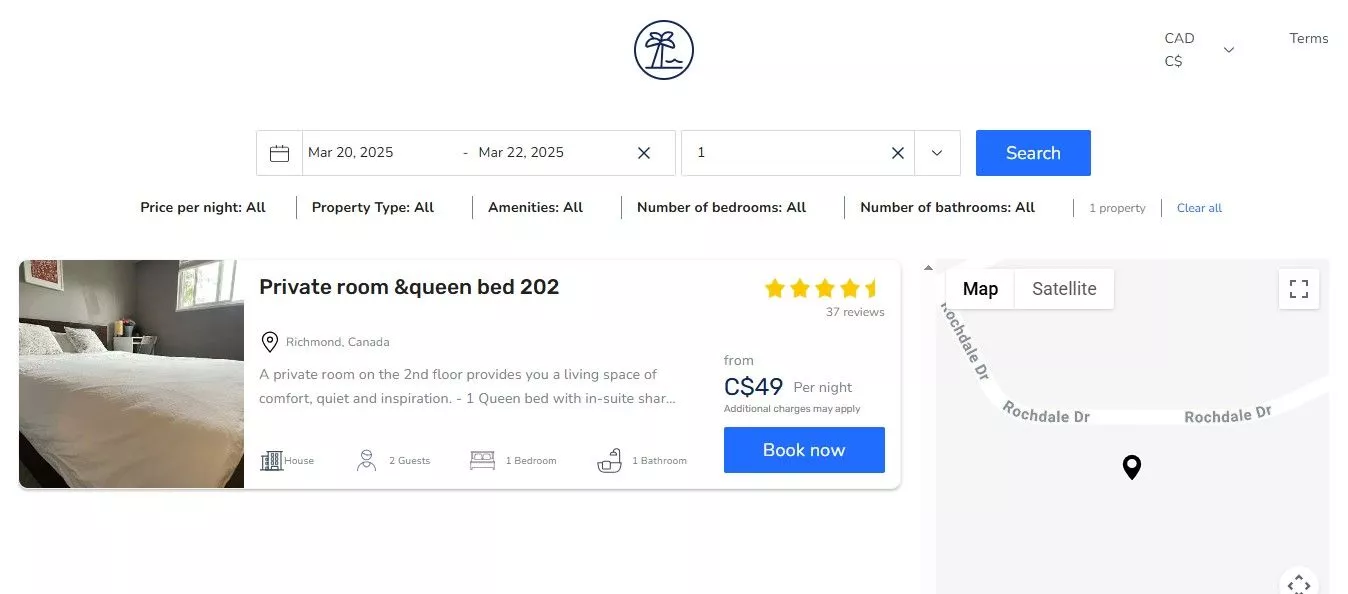
Task: Open the Amenities filter
Action: (535, 208)
